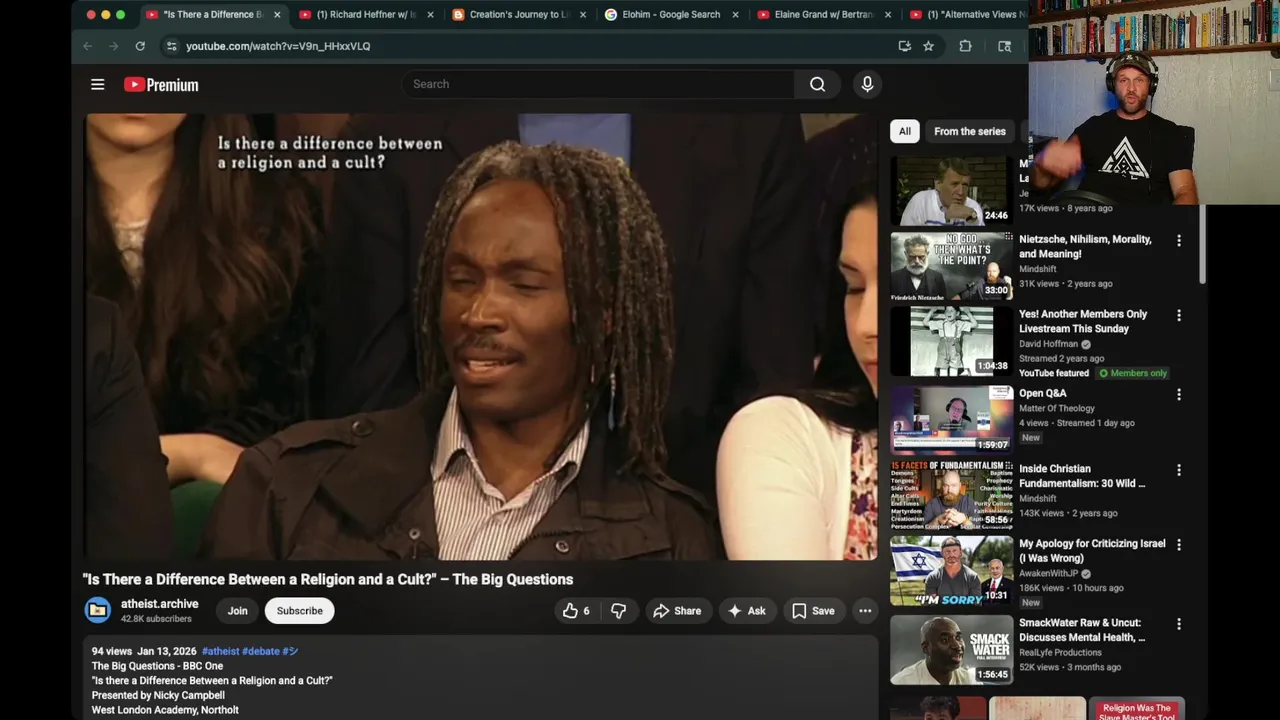Open more actions menu below video
The width and height of the screenshot is (1280, 720).
click(865, 611)
